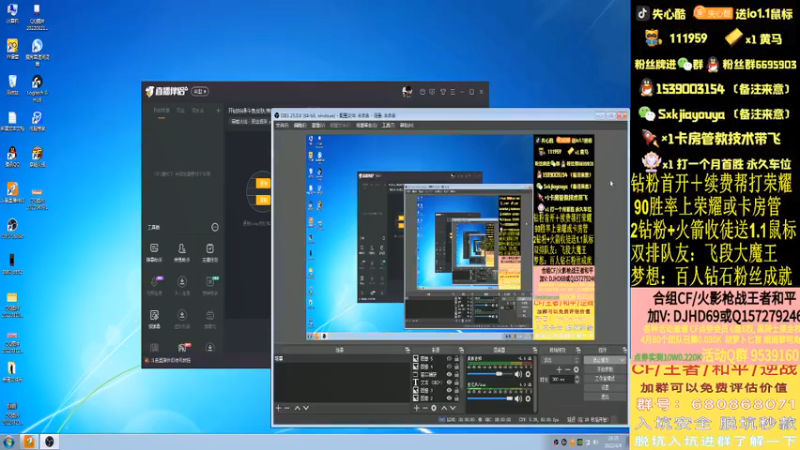Click 工作室模式 button in OBS controls
The height and width of the screenshot is (450, 800).
click(x=605, y=379)
